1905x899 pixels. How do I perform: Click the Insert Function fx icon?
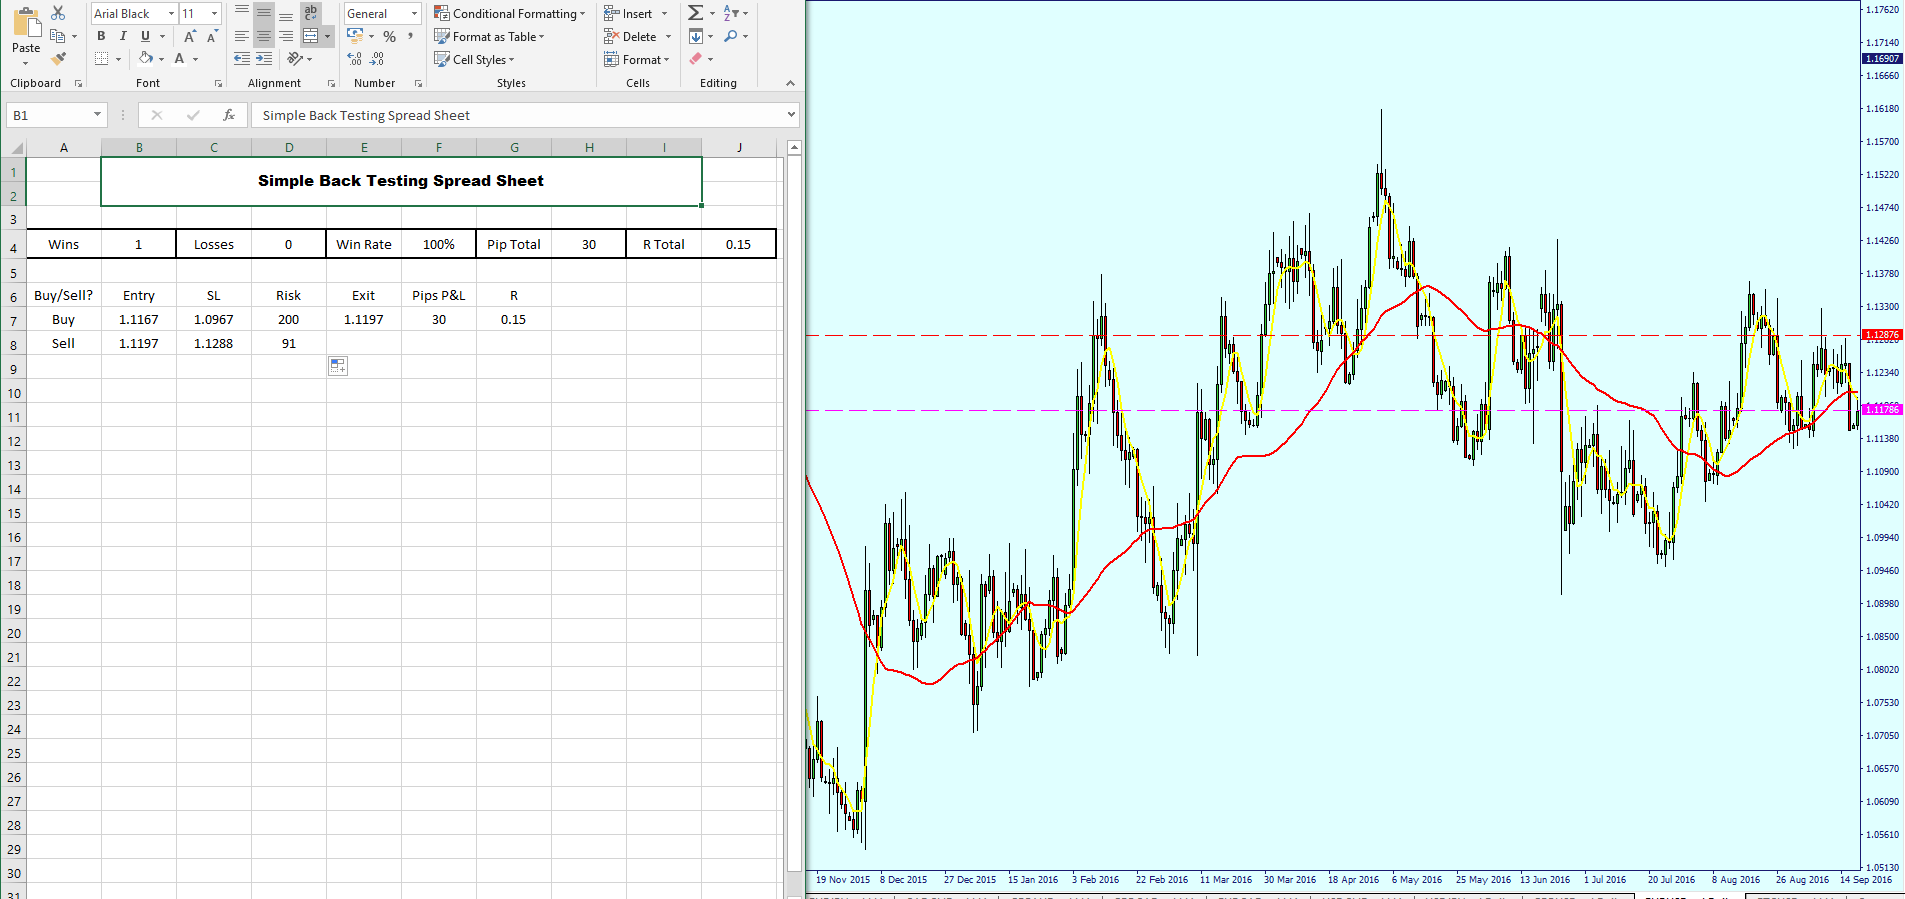229,115
